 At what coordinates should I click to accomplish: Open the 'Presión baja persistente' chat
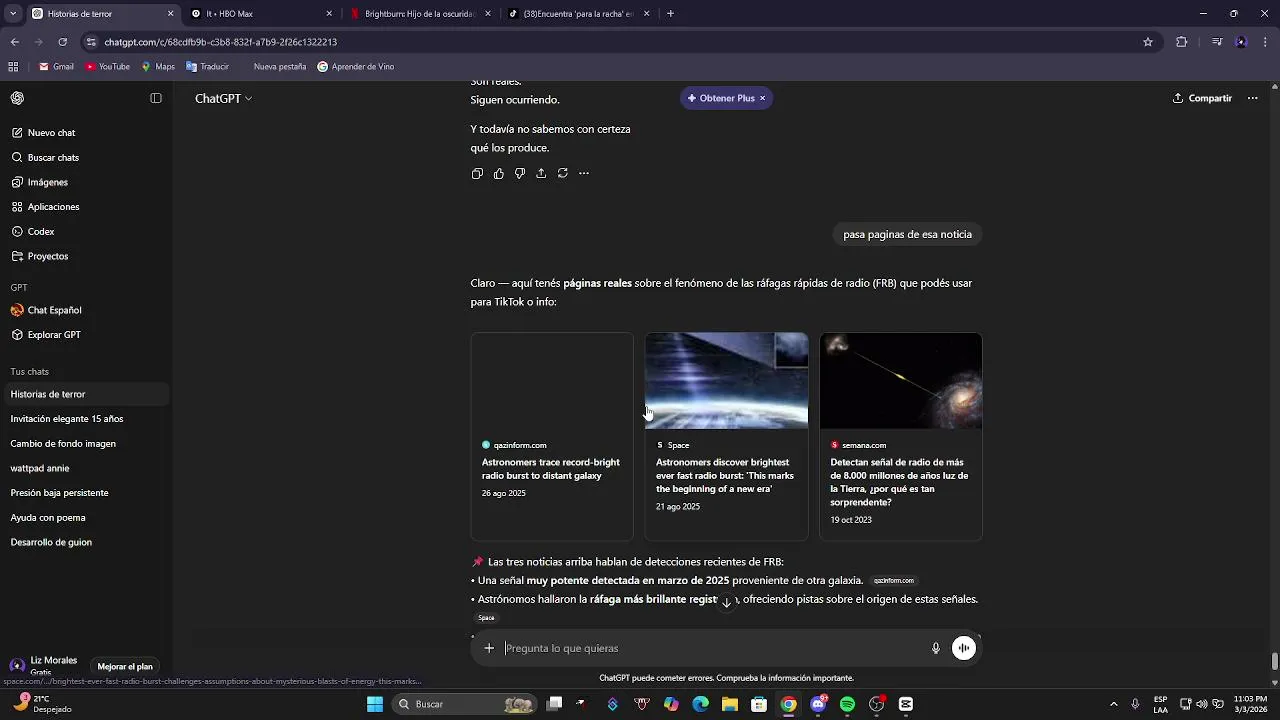coord(85,493)
